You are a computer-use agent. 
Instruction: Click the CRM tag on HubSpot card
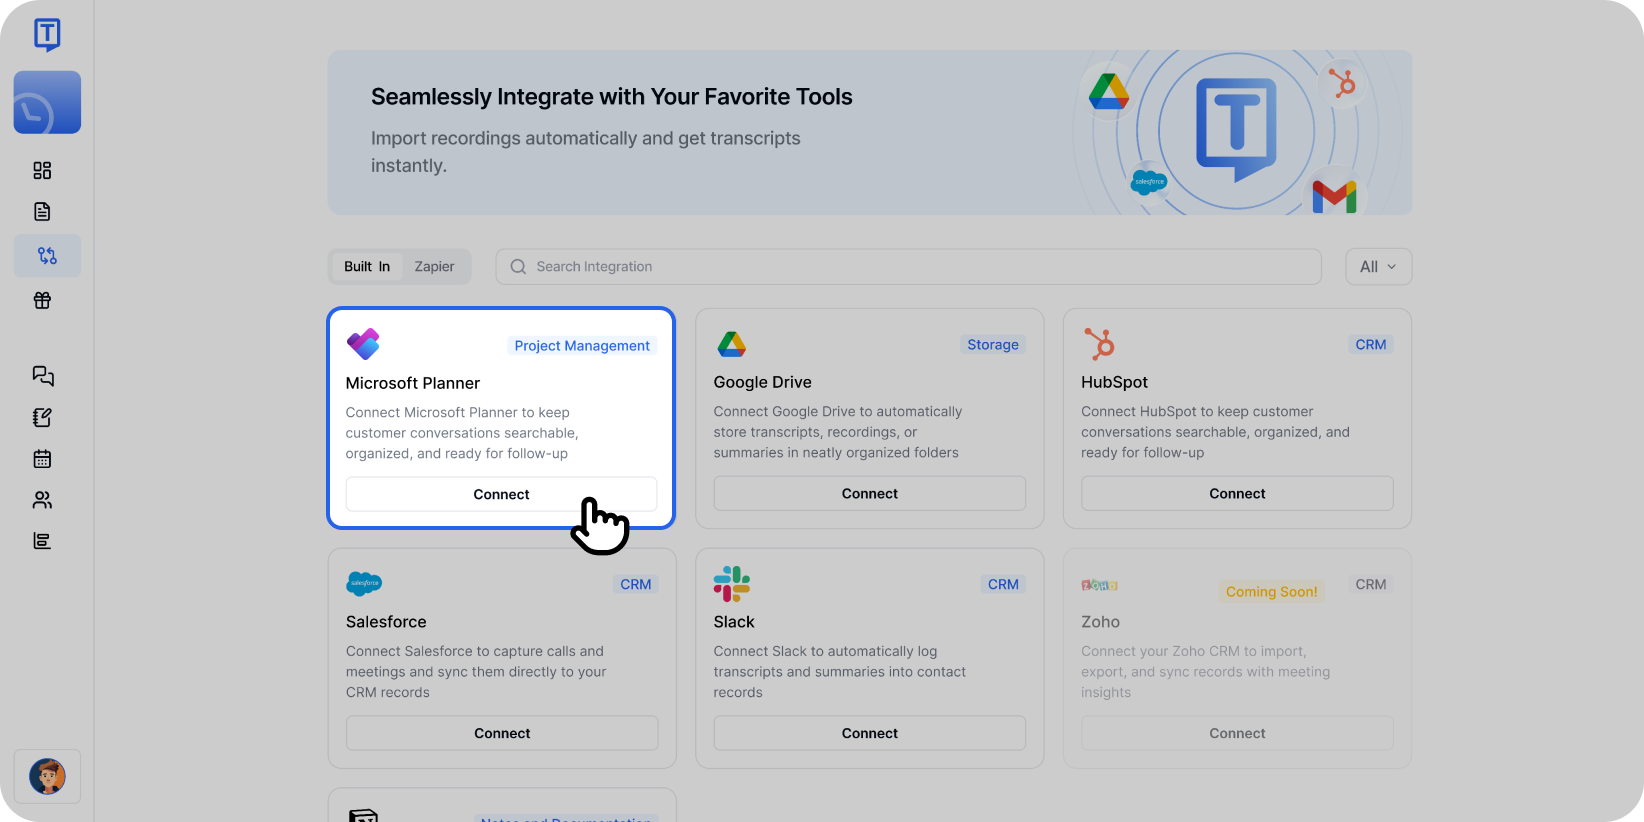tap(1371, 345)
